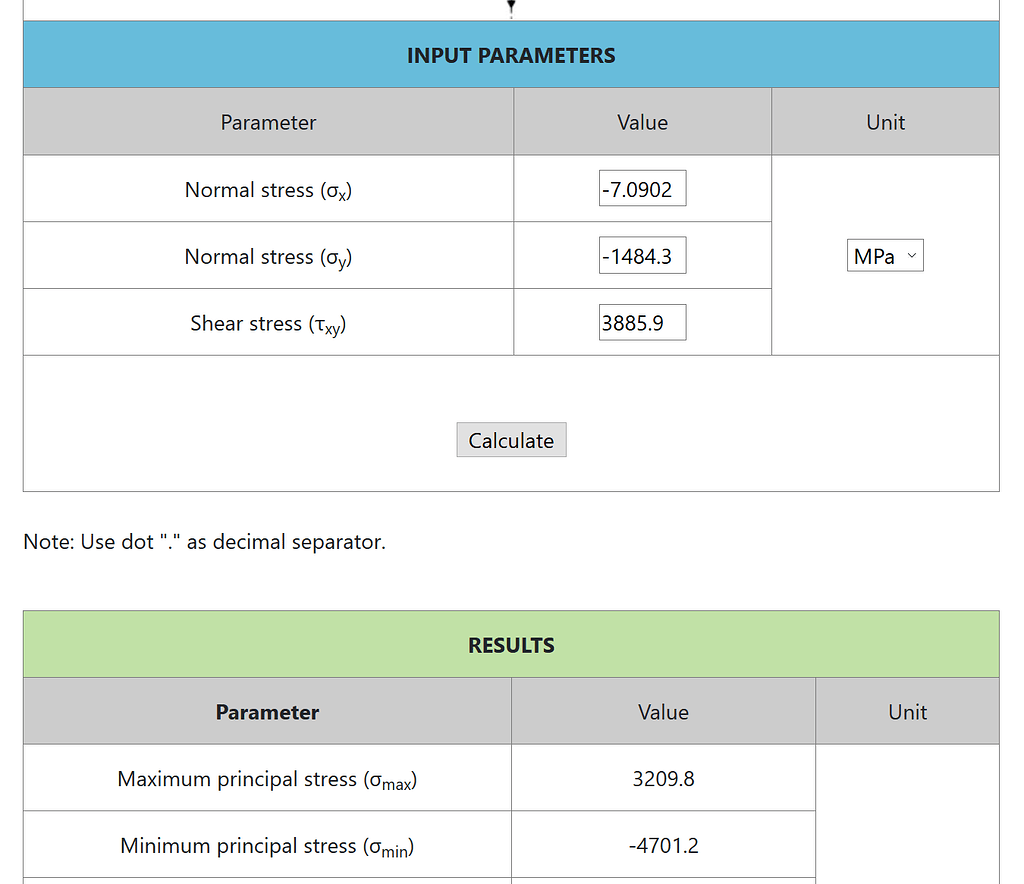This screenshot has width=1024, height=884.
Task: Click the green RESULTS header bar
Action: click(x=511, y=645)
